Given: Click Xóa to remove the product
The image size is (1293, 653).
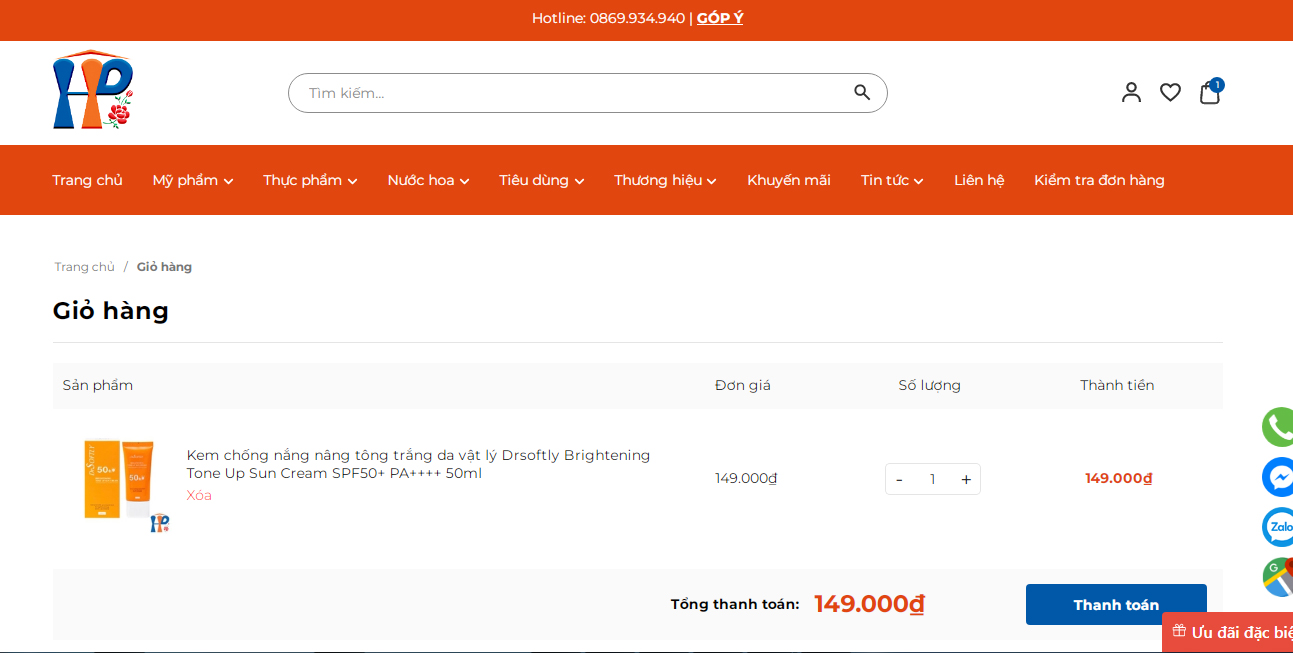Looking at the screenshot, I should pyautogui.click(x=199, y=495).
